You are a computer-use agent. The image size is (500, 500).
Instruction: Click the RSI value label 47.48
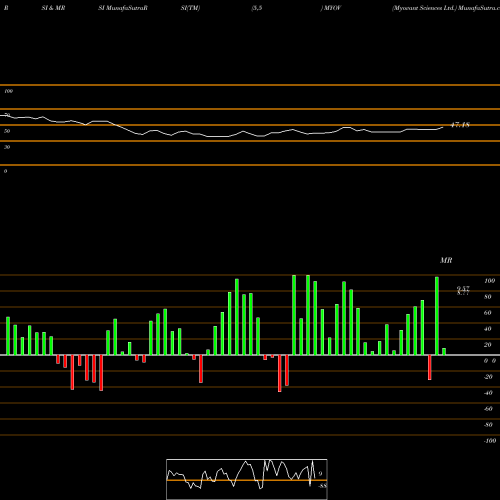point(460,125)
